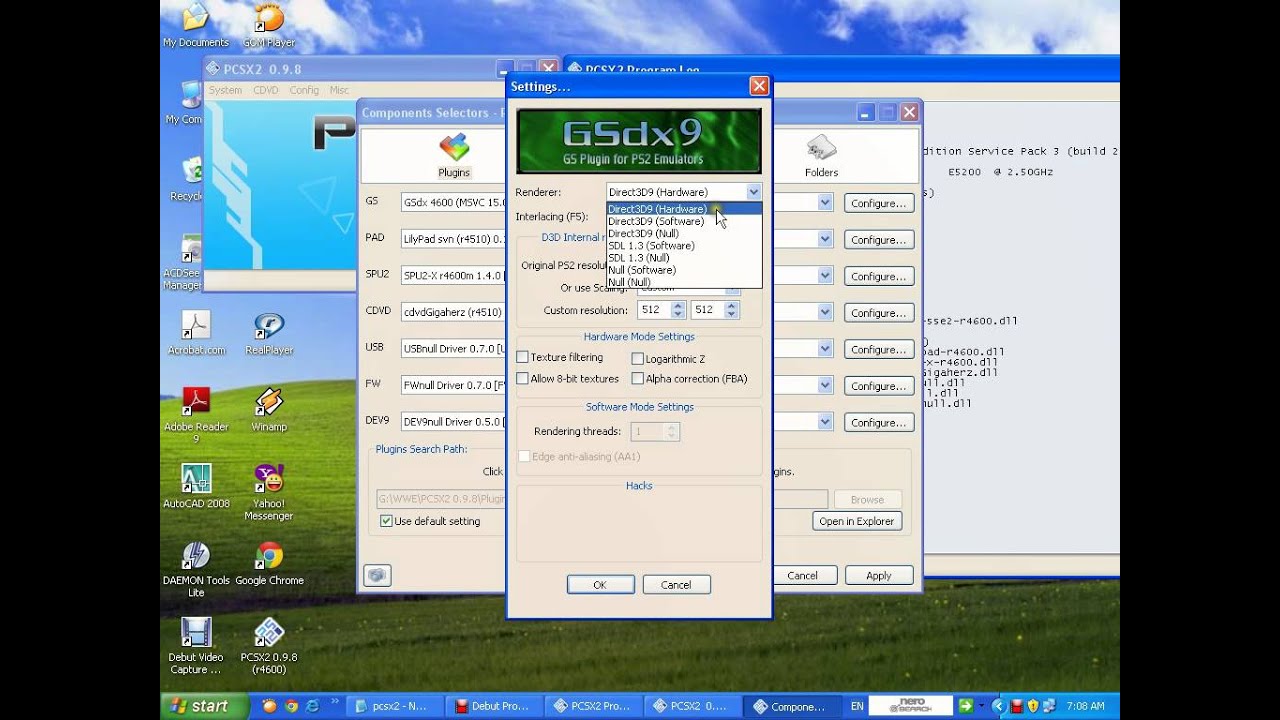Select Direct3D9 (Hardware) renderer option
Image resolution: width=1280 pixels, height=720 pixels.
point(684,209)
